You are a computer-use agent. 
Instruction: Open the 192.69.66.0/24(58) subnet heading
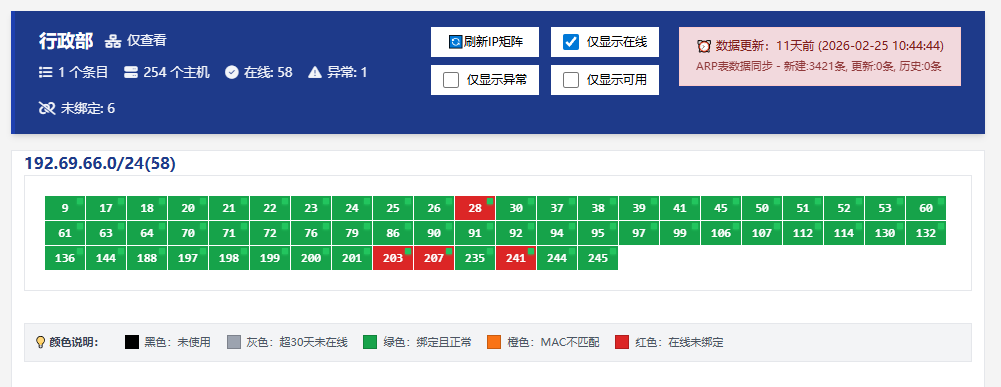pyautogui.click(x=100, y=163)
